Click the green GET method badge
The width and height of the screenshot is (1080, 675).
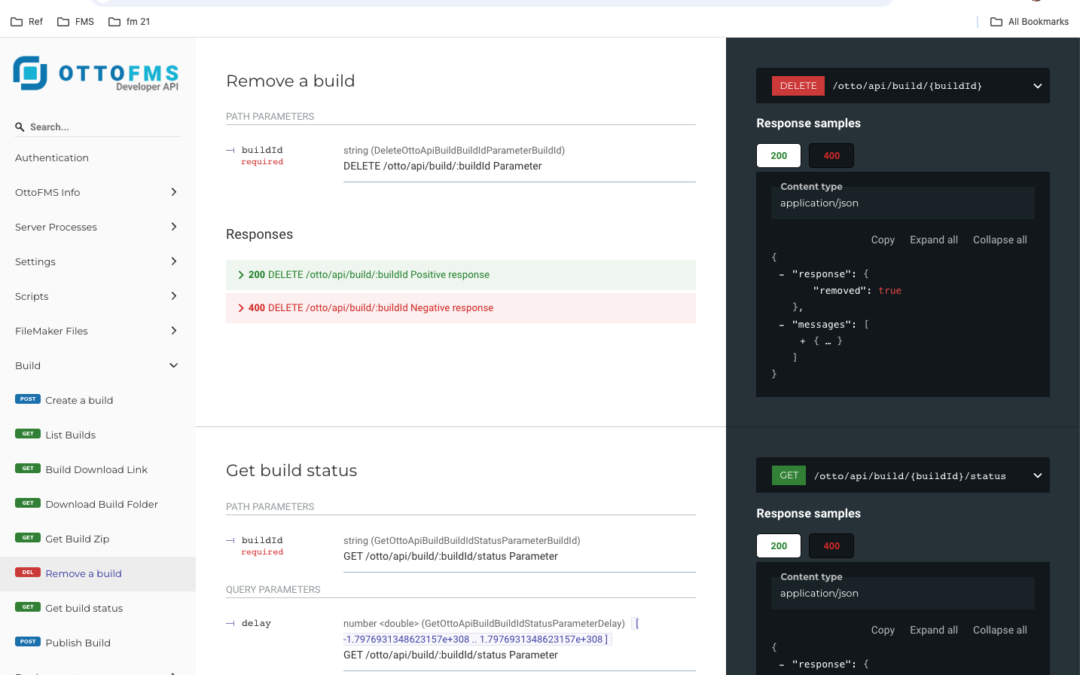(789, 475)
